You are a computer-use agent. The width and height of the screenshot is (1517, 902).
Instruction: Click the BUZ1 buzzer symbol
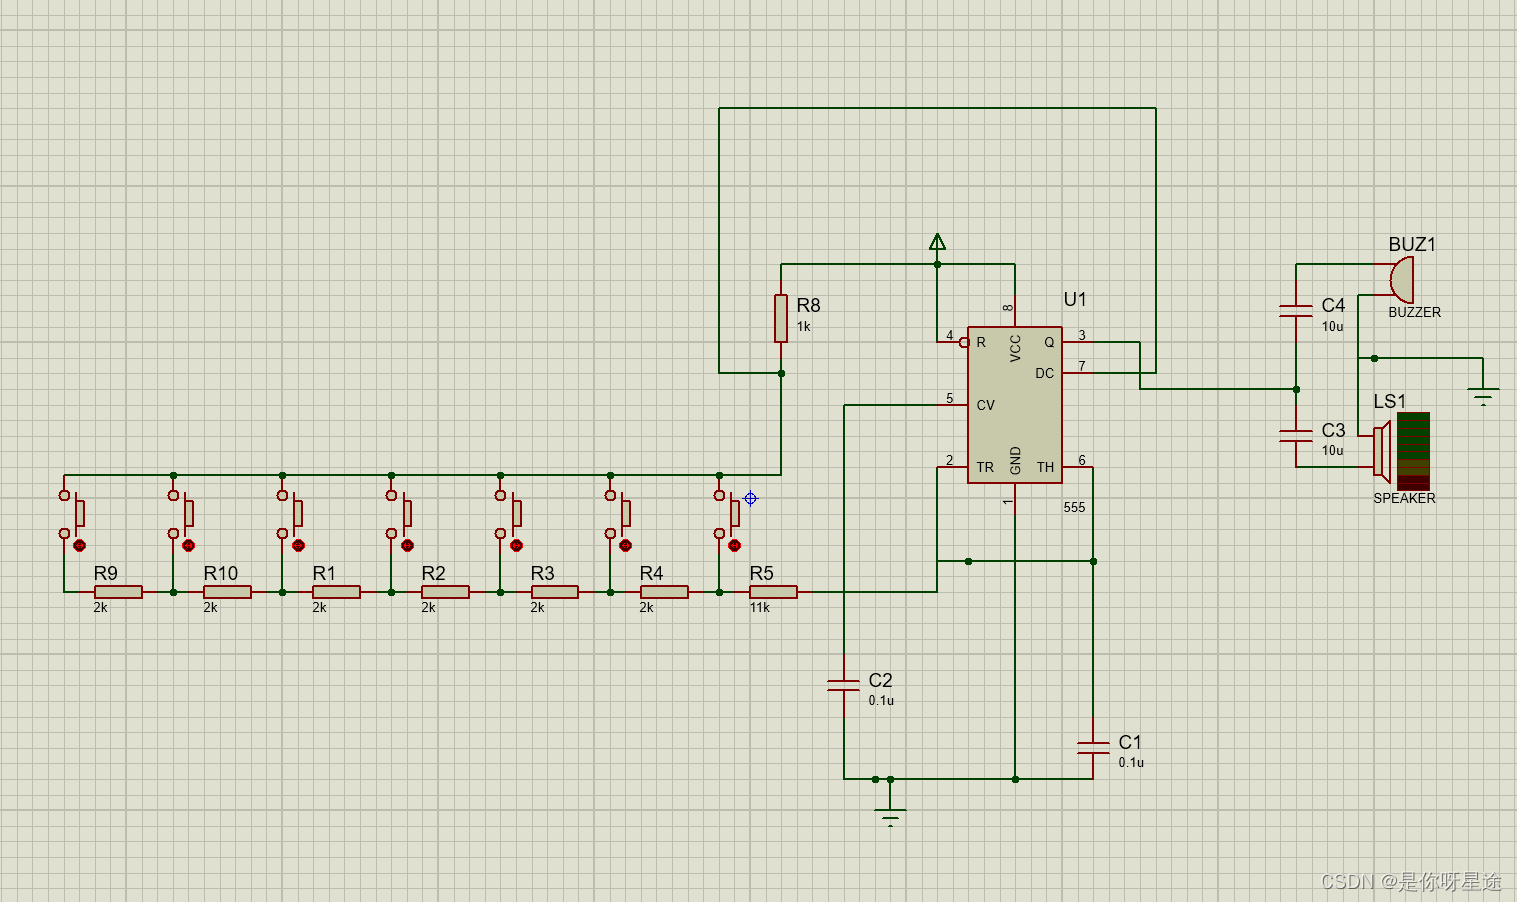(x=1402, y=280)
